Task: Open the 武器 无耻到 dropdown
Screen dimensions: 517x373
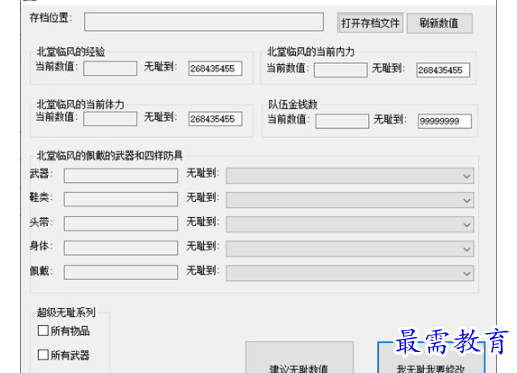Action: click(350, 176)
